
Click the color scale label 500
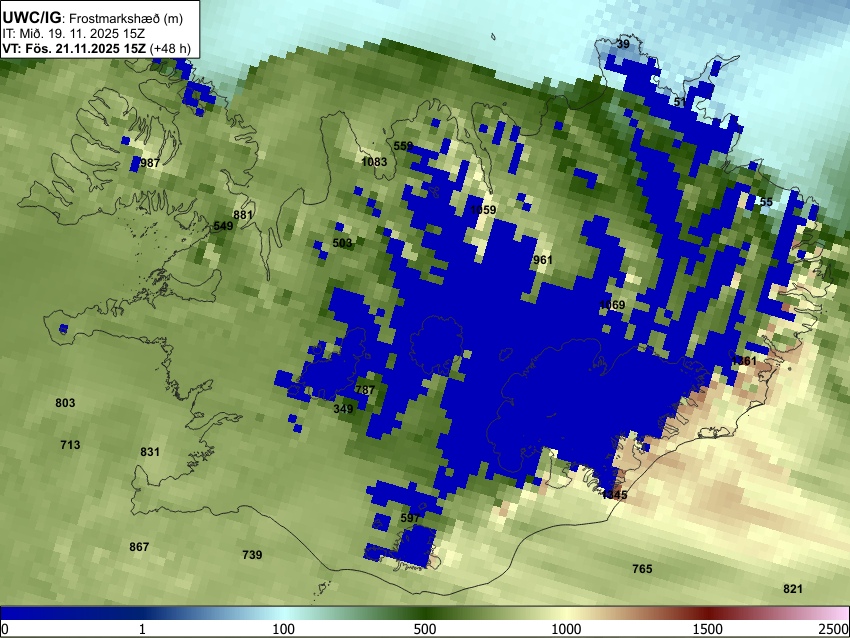(425, 629)
